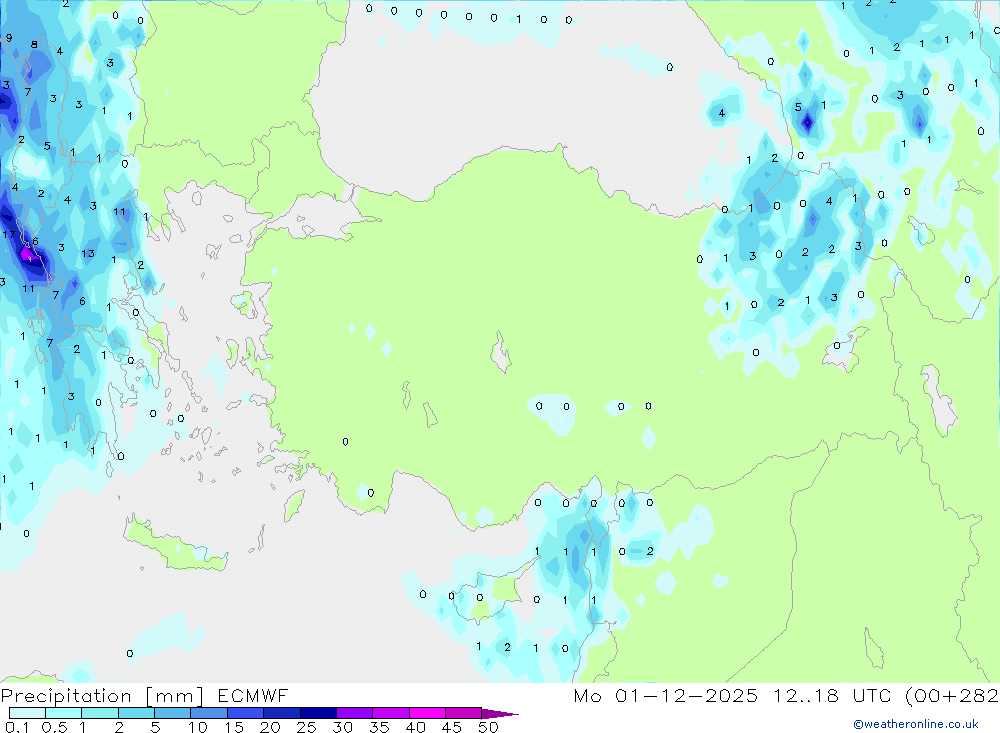1000x733 pixels.
Task: Click the '0.5' legend scale label
Action: pos(54,727)
